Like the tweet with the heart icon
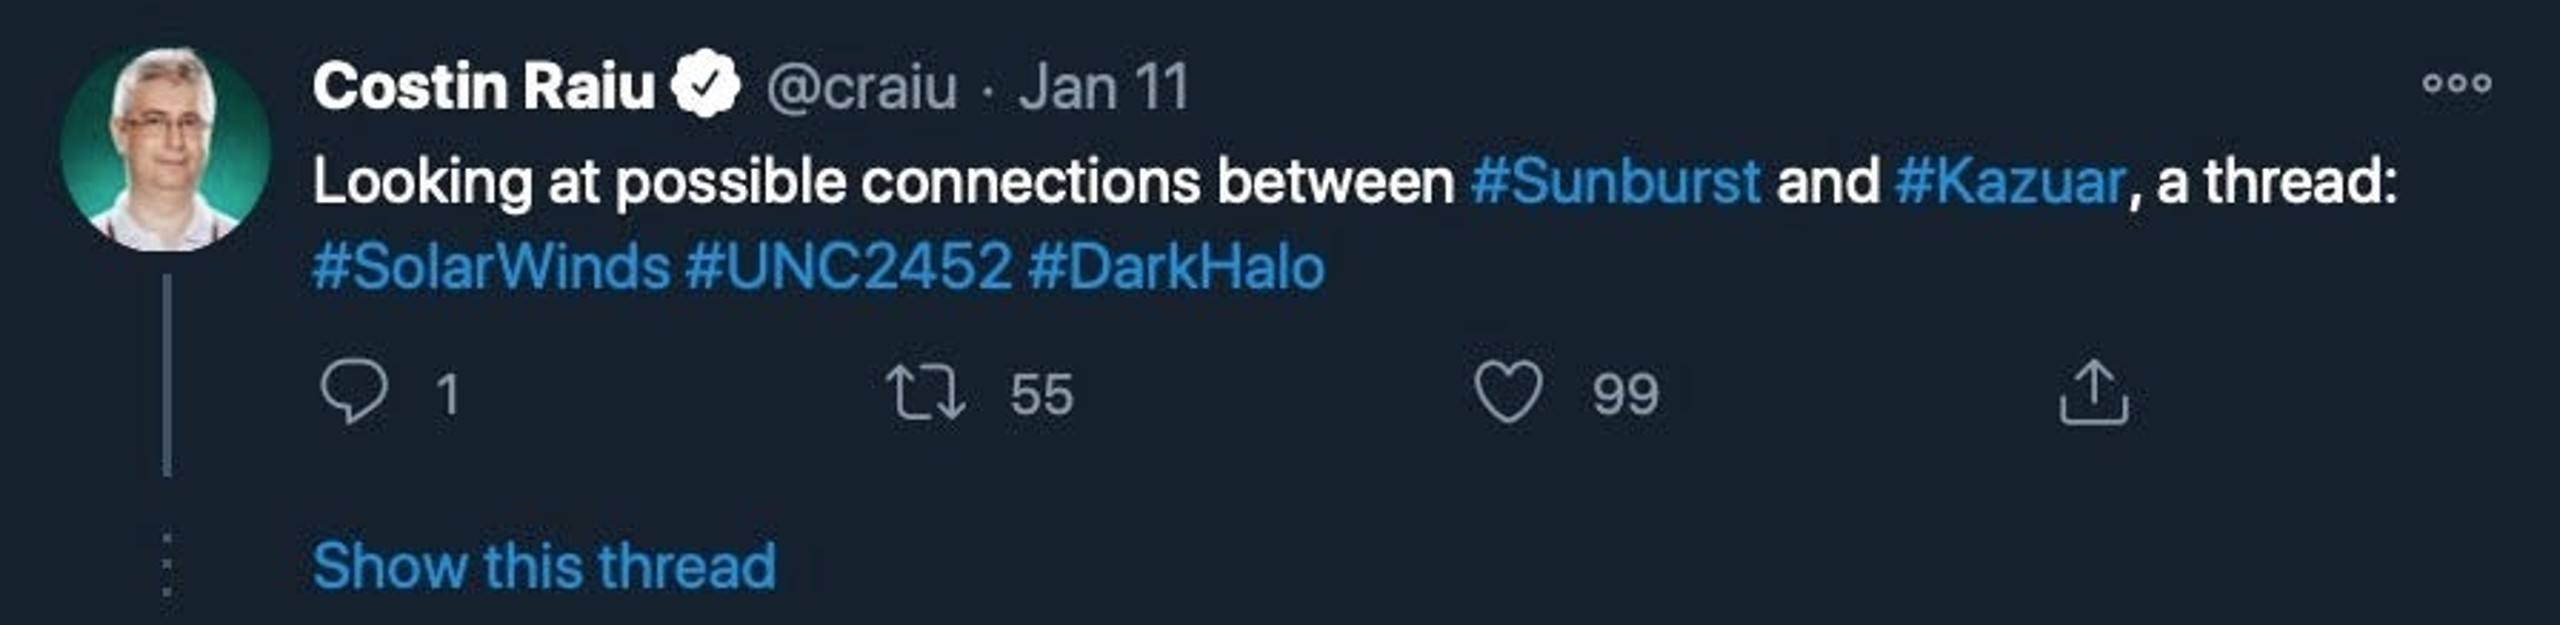2560x625 pixels. tap(1508, 392)
